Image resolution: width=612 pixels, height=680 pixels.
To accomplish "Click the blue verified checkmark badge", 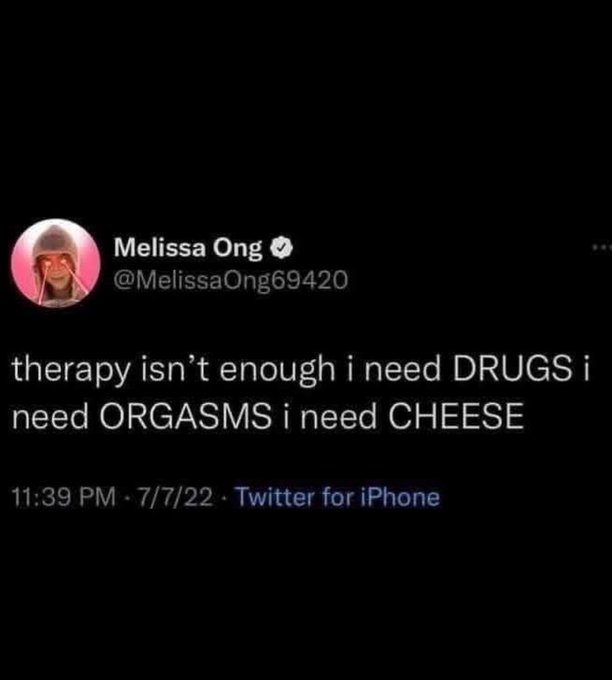I will [282, 248].
